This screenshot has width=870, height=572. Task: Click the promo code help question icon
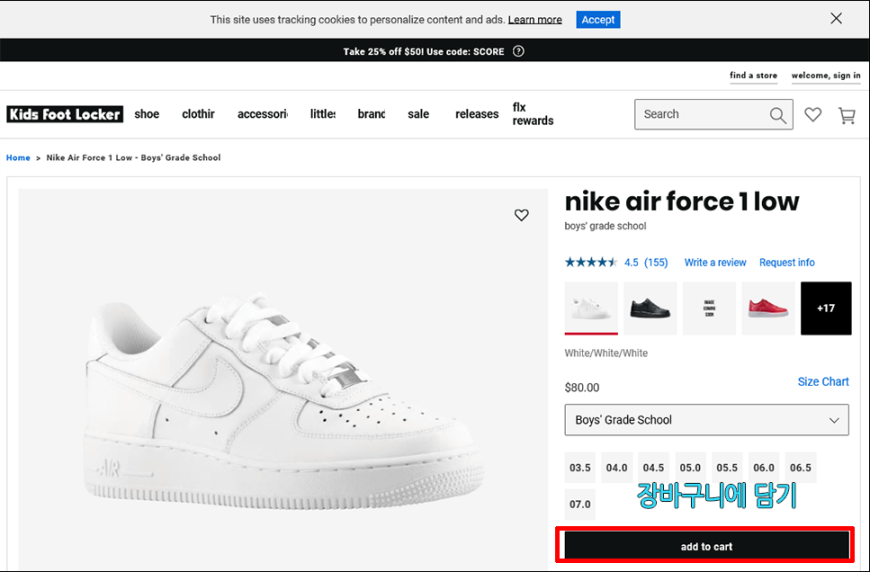(x=518, y=51)
